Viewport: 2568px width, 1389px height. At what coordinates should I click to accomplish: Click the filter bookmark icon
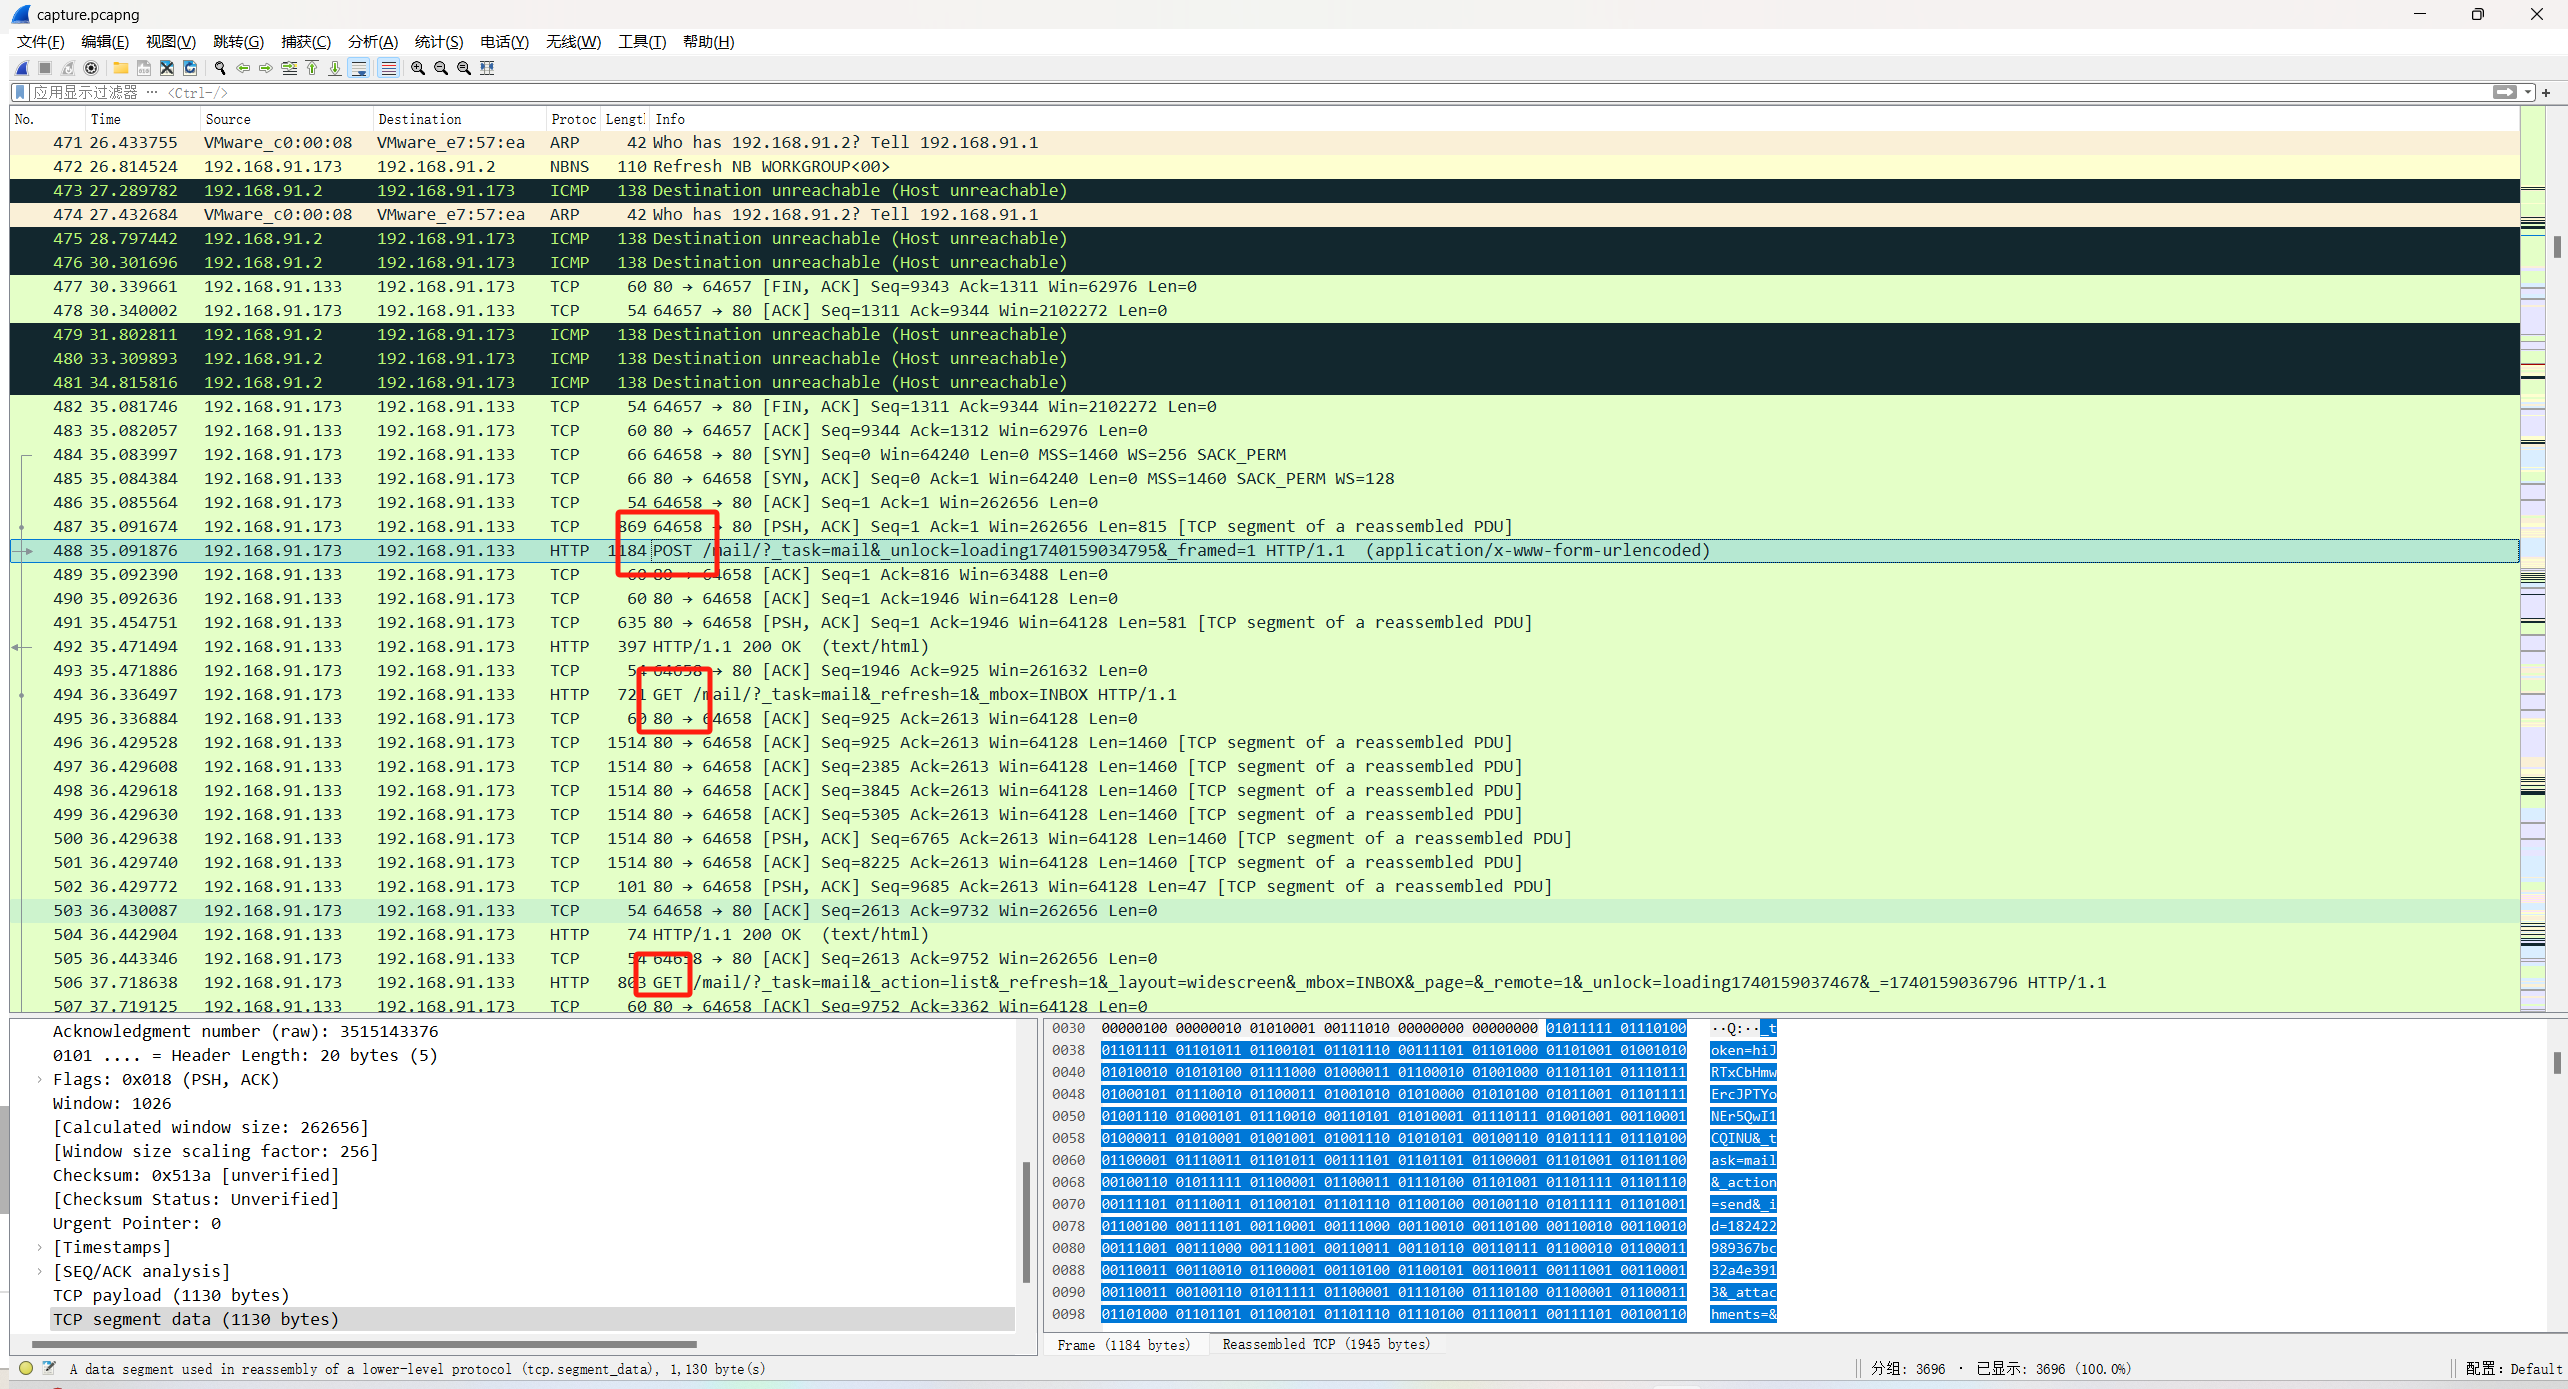[x=20, y=92]
